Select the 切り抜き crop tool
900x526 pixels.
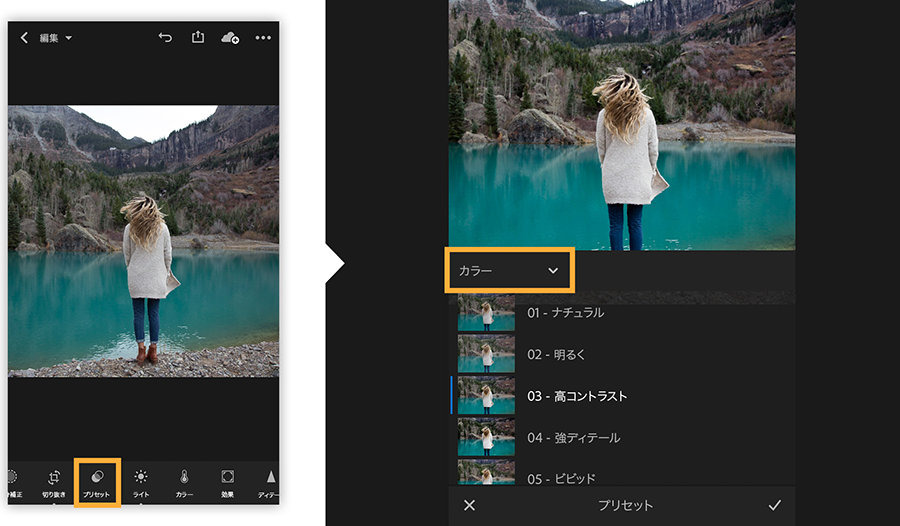[54, 483]
